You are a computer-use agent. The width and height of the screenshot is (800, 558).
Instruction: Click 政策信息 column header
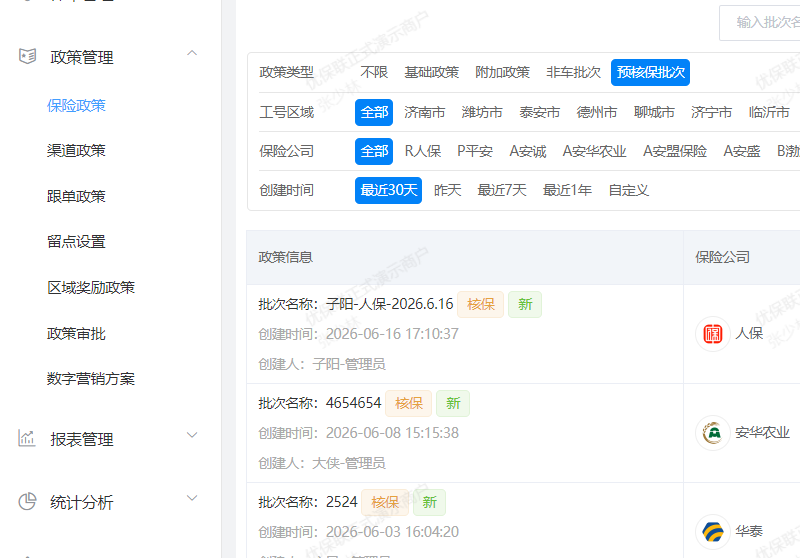tap(286, 257)
